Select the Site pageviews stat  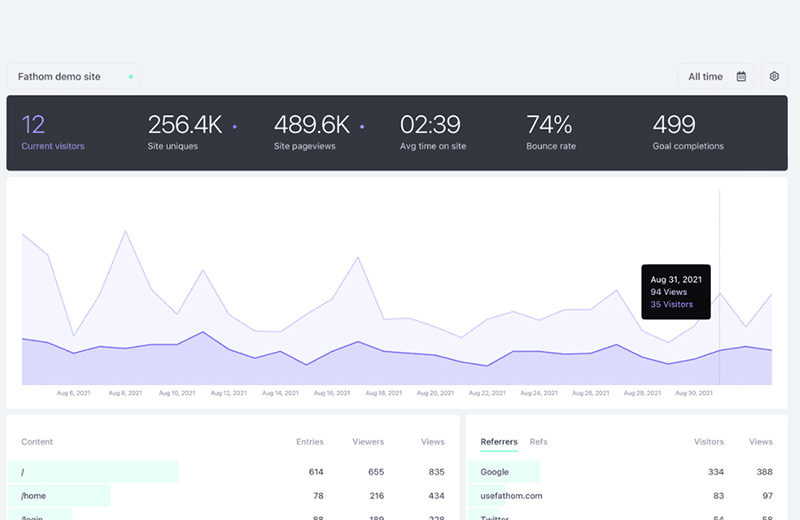tap(311, 133)
